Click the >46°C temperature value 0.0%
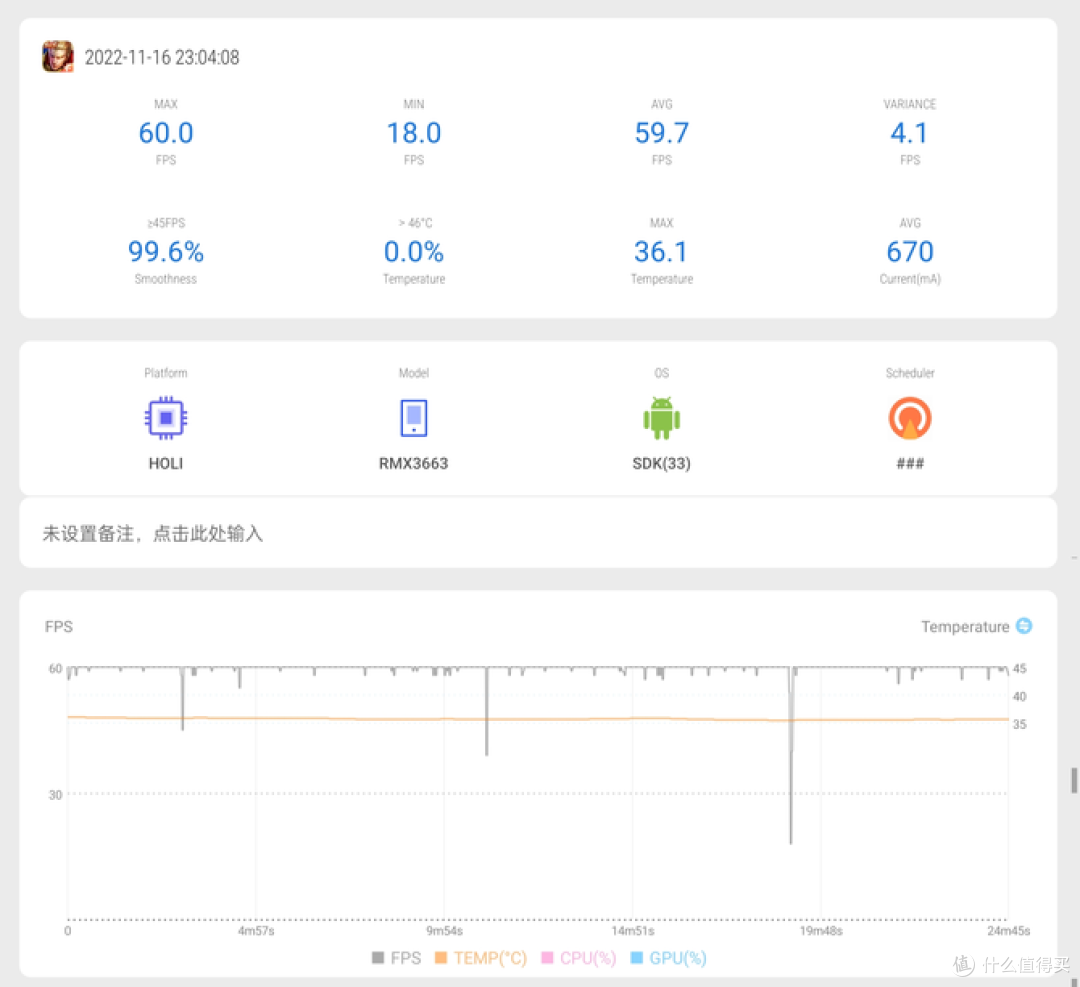 click(414, 251)
